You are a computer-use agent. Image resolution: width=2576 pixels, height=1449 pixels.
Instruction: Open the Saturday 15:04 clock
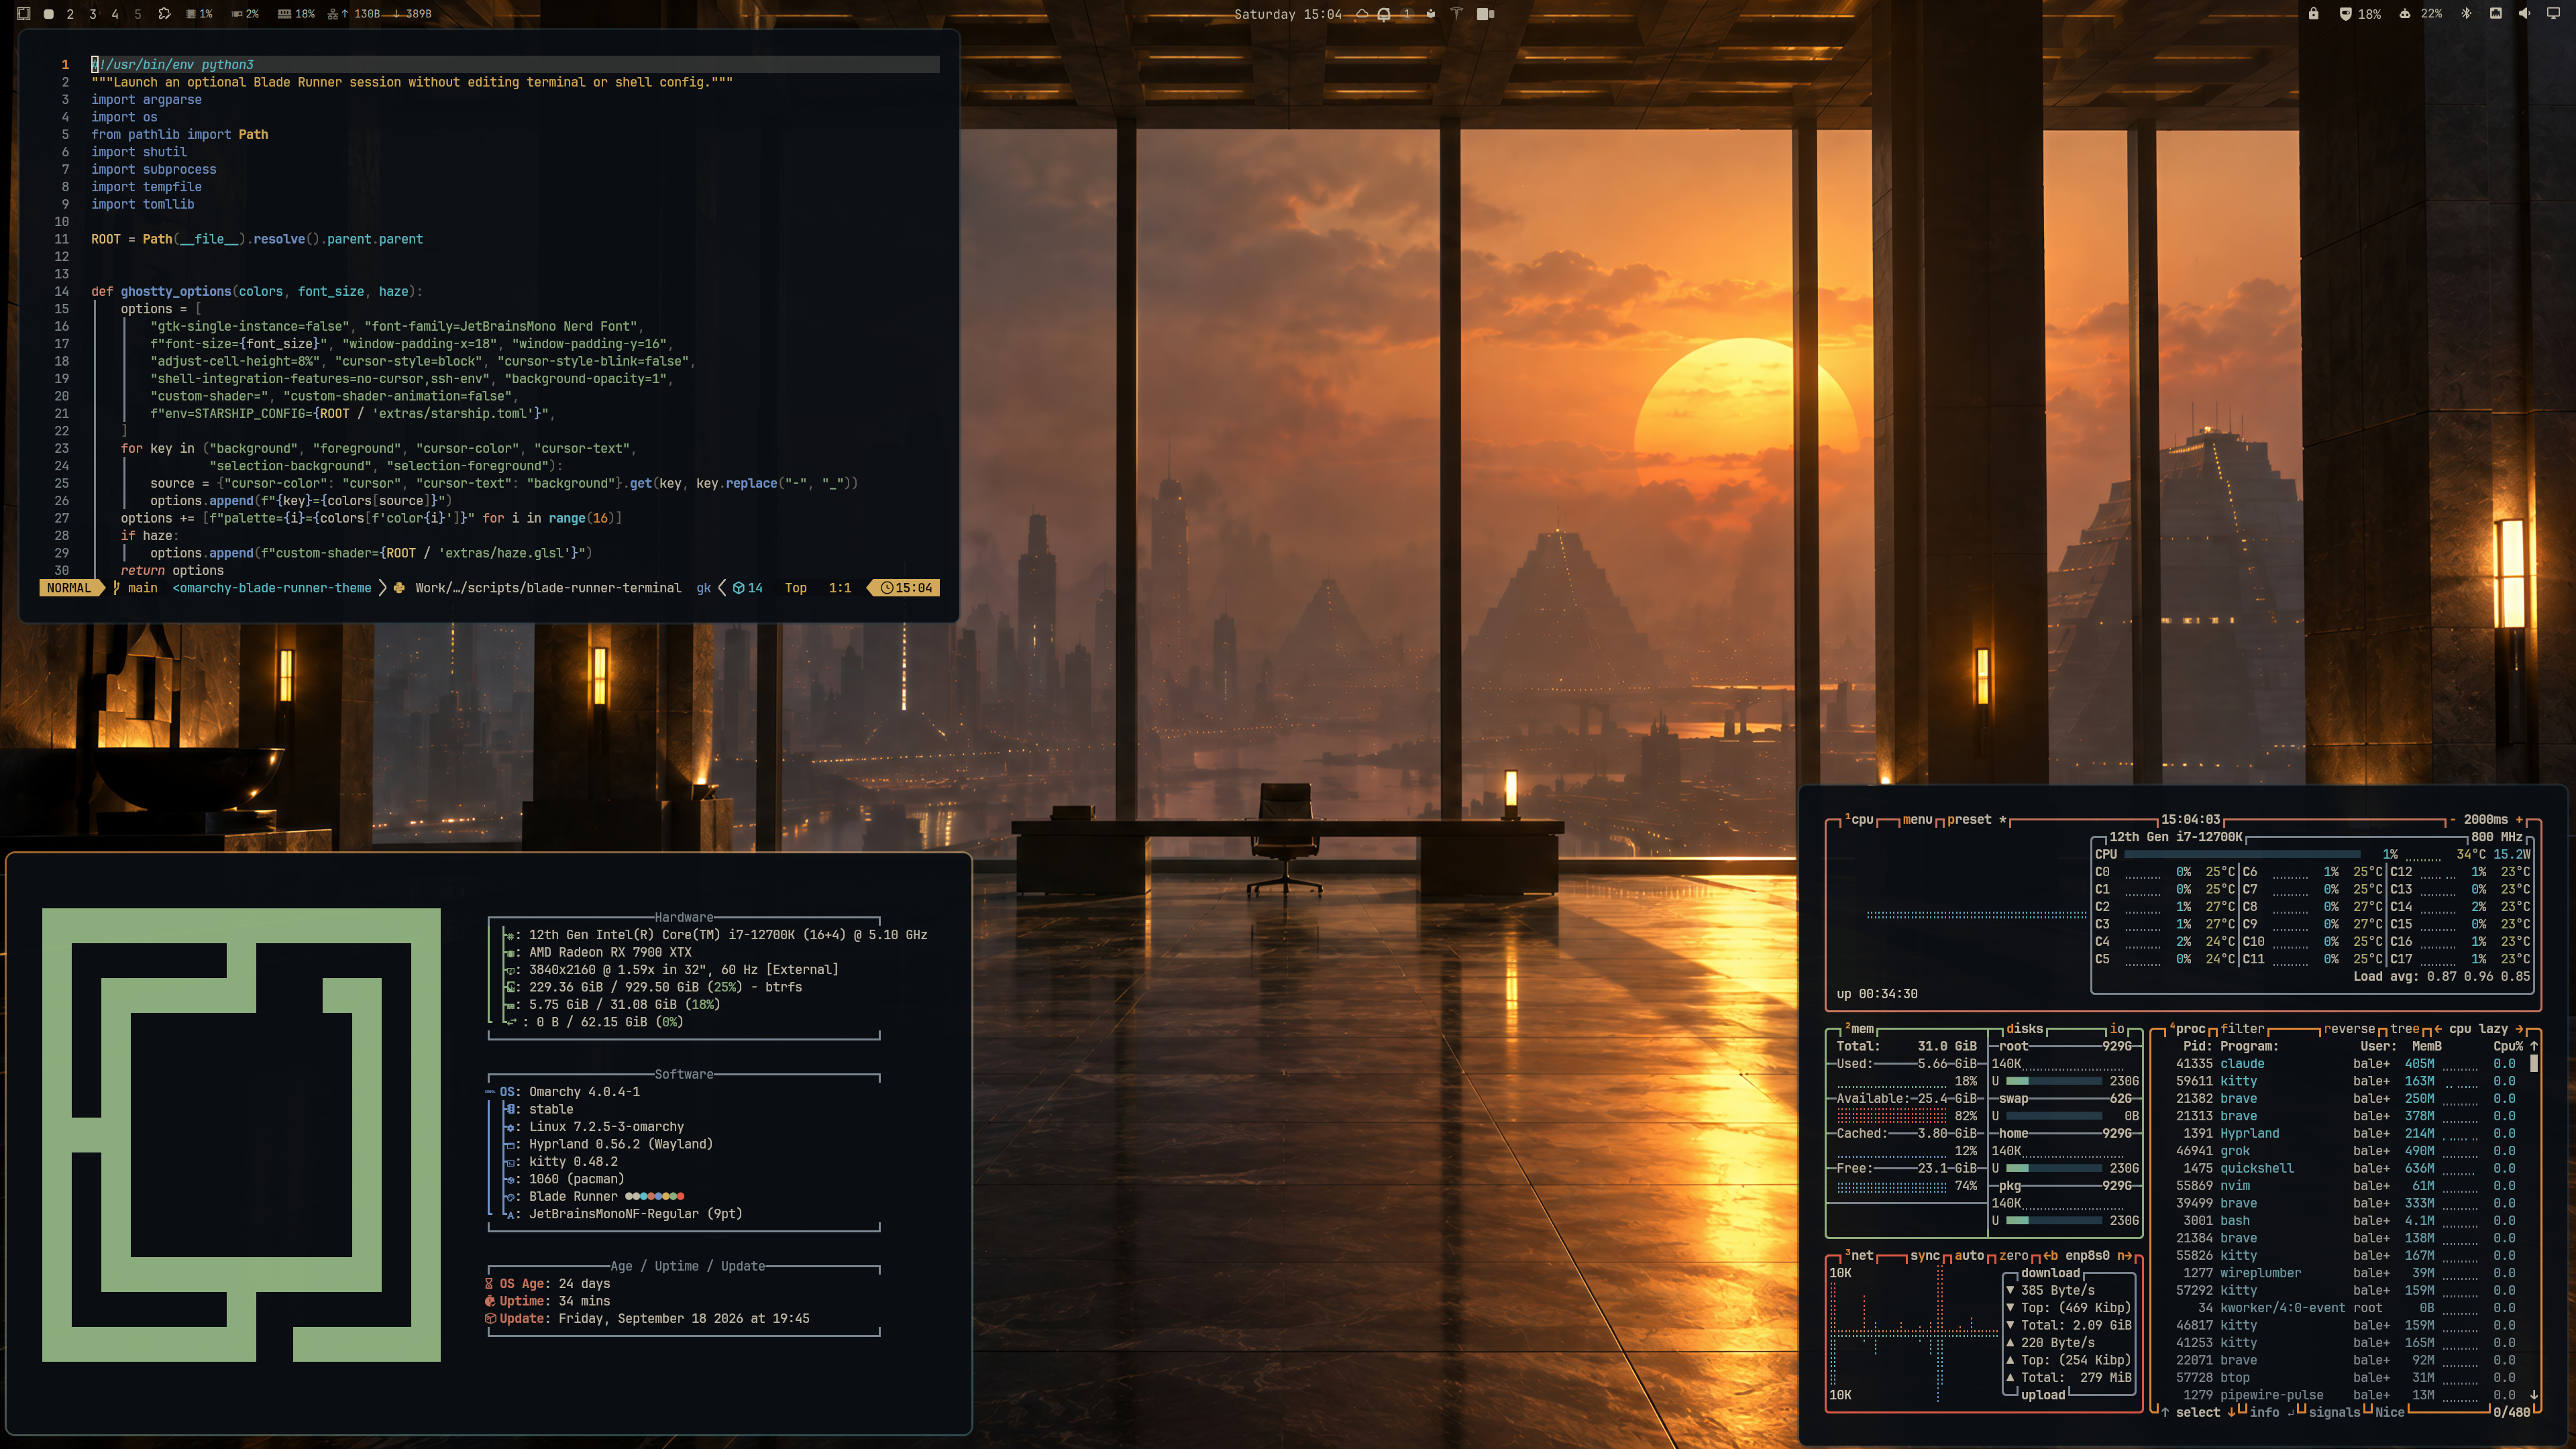1287,14
